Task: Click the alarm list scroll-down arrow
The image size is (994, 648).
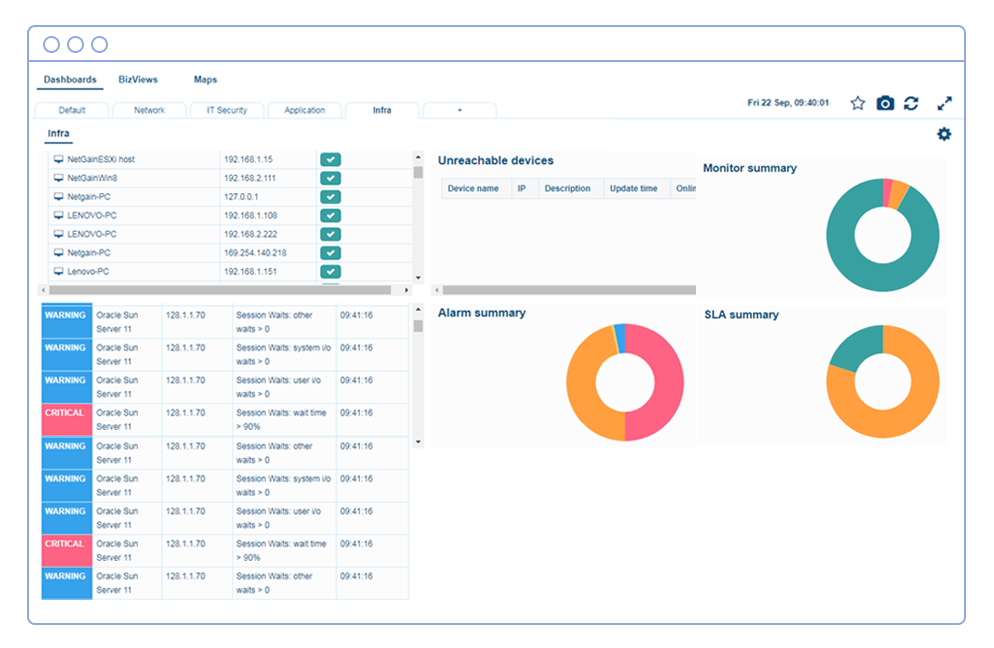Action: [418, 441]
